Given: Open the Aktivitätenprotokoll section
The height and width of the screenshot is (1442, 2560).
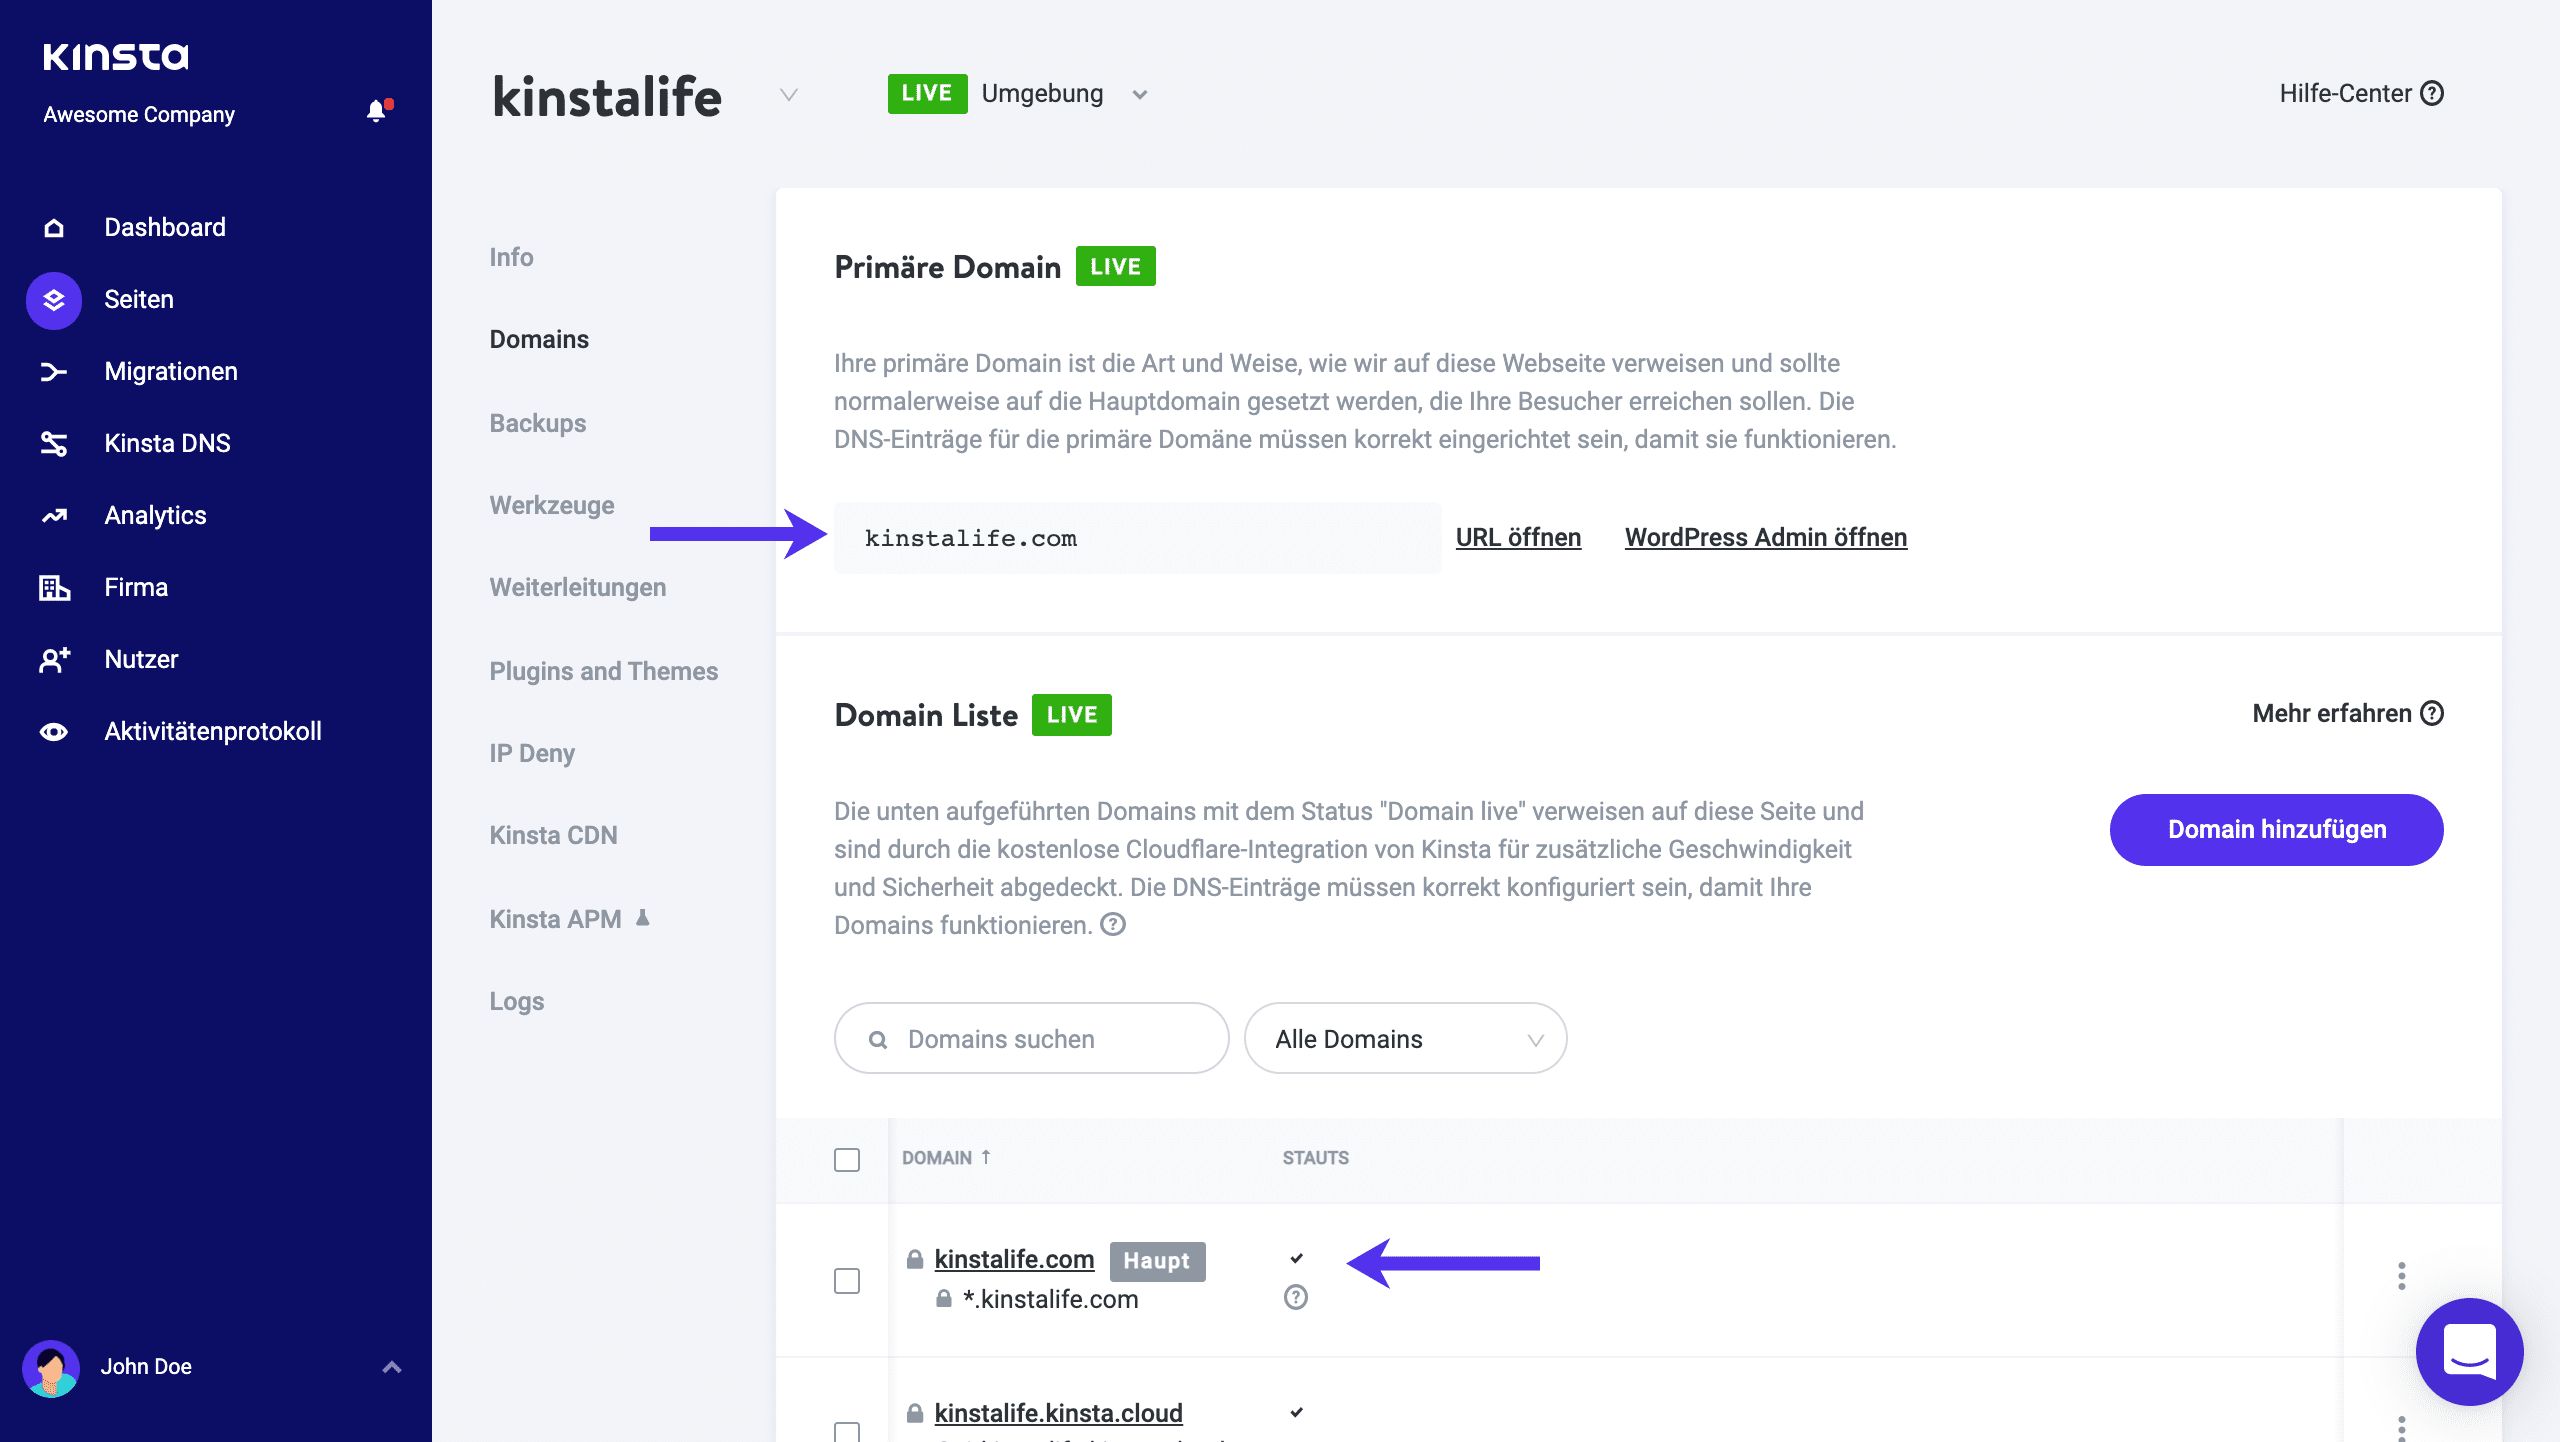Looking at the screenshot, I should (x=212, y=731).
